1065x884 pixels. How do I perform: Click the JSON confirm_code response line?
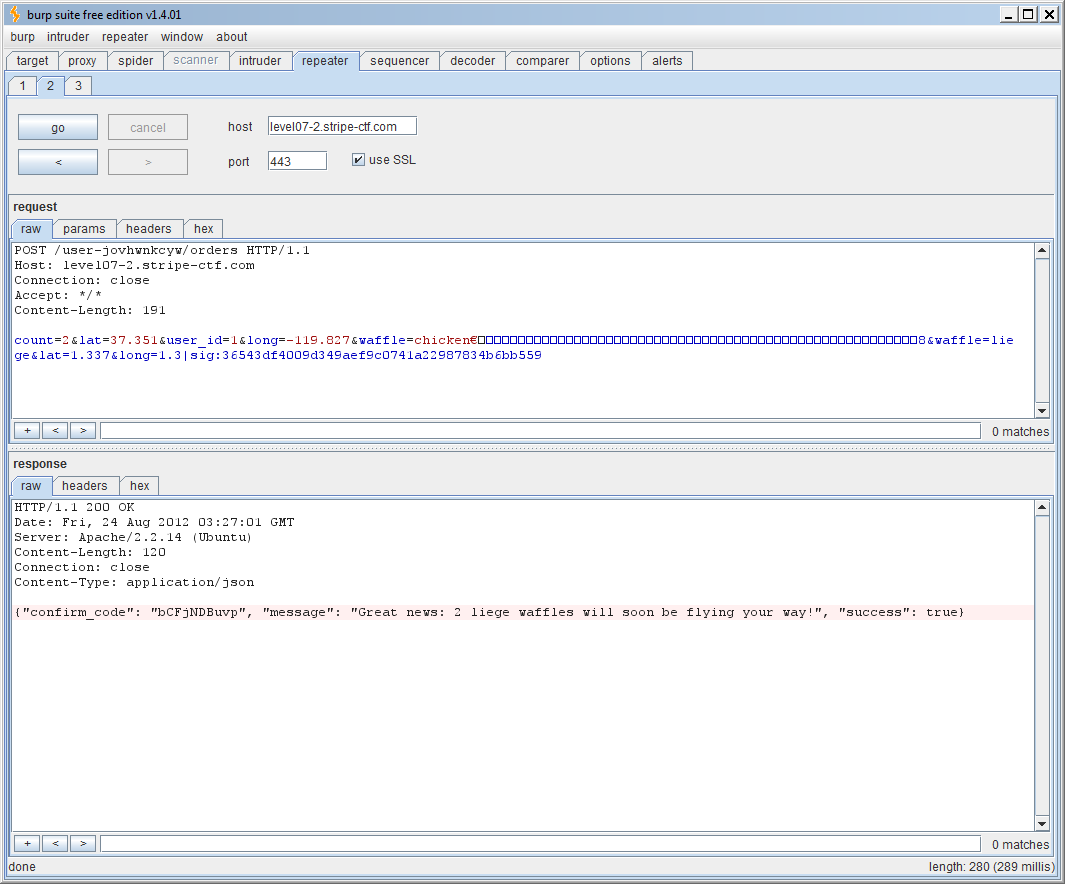[x=489, y=612]
